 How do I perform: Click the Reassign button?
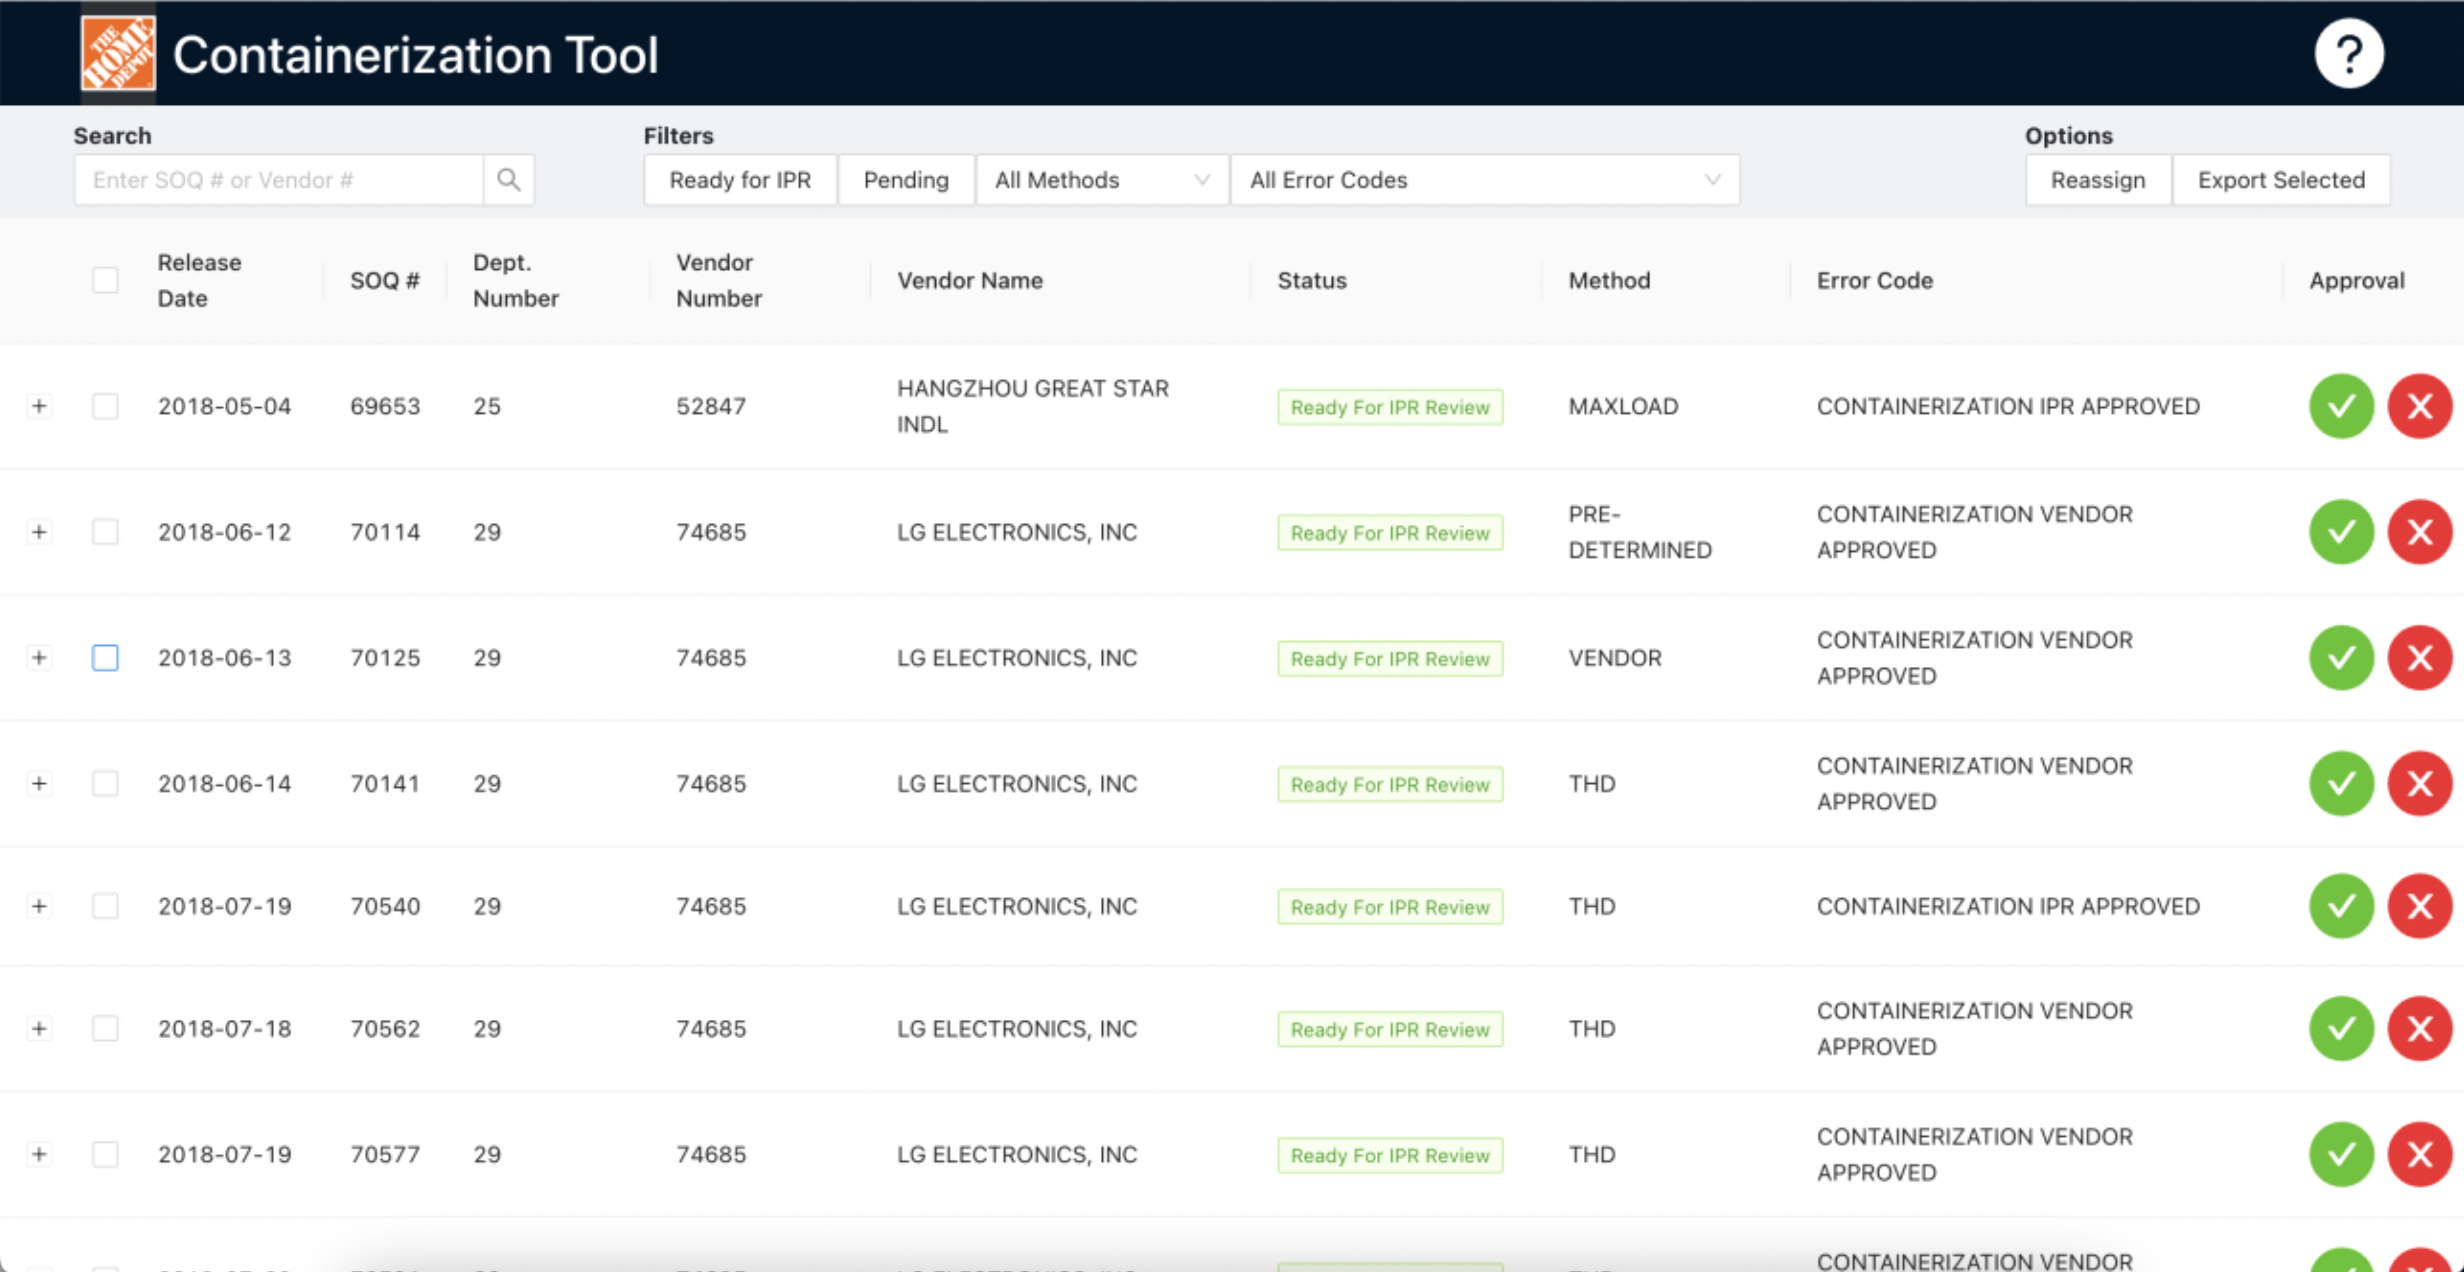2097,180
